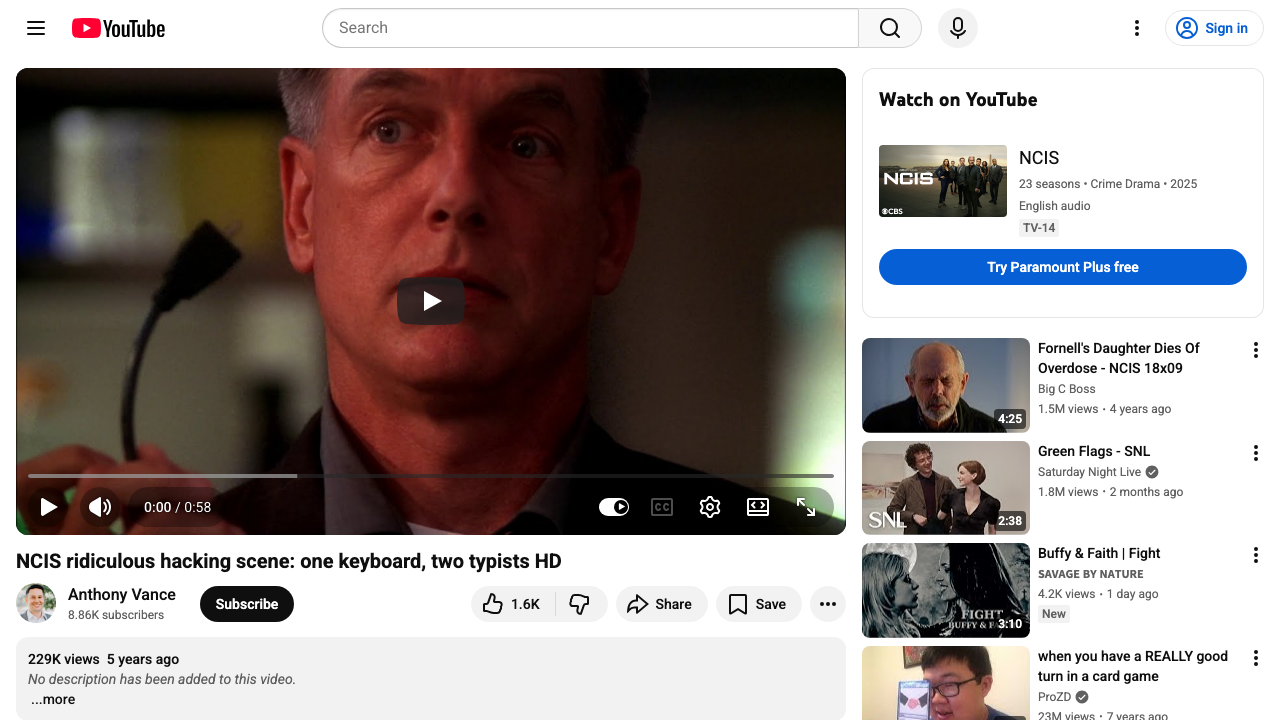The image size is (1280, 720).
Task: Click the 0:00 / 0:58 time display
Action: [177, 507]
